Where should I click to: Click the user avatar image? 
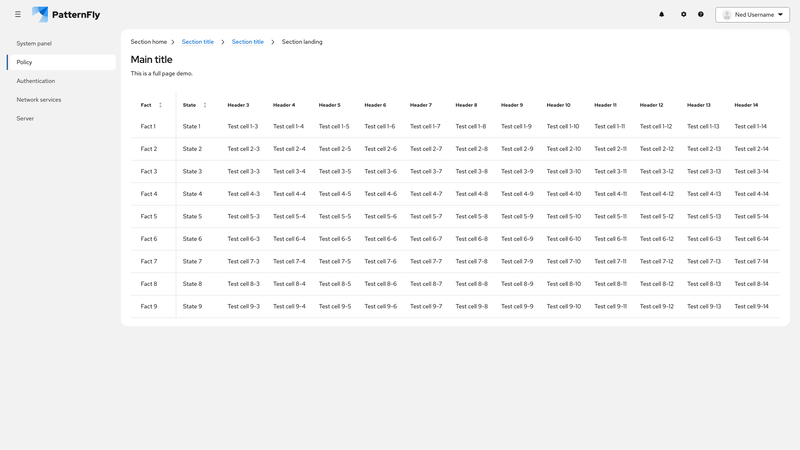pyautogui.click(x=727, y=15)
